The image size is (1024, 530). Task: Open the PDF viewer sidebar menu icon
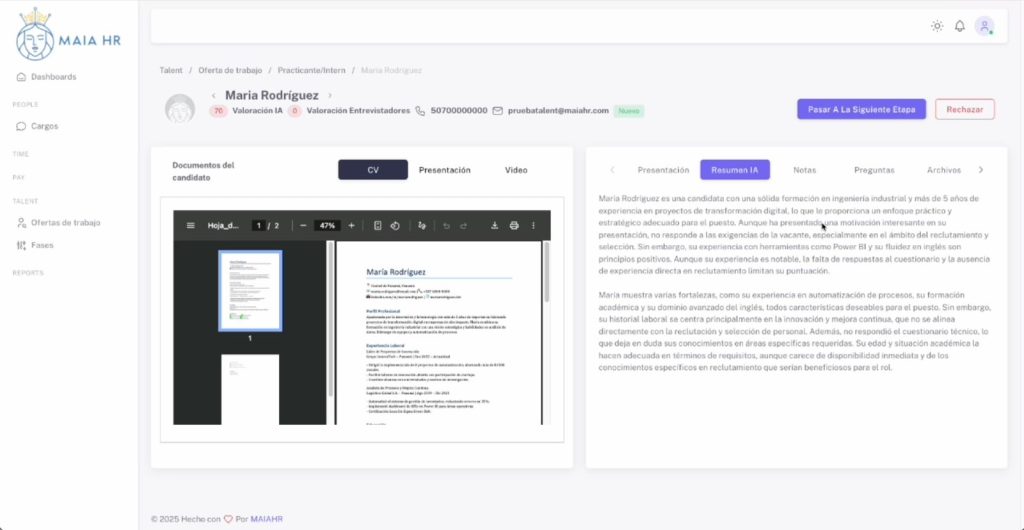point(191,225)
